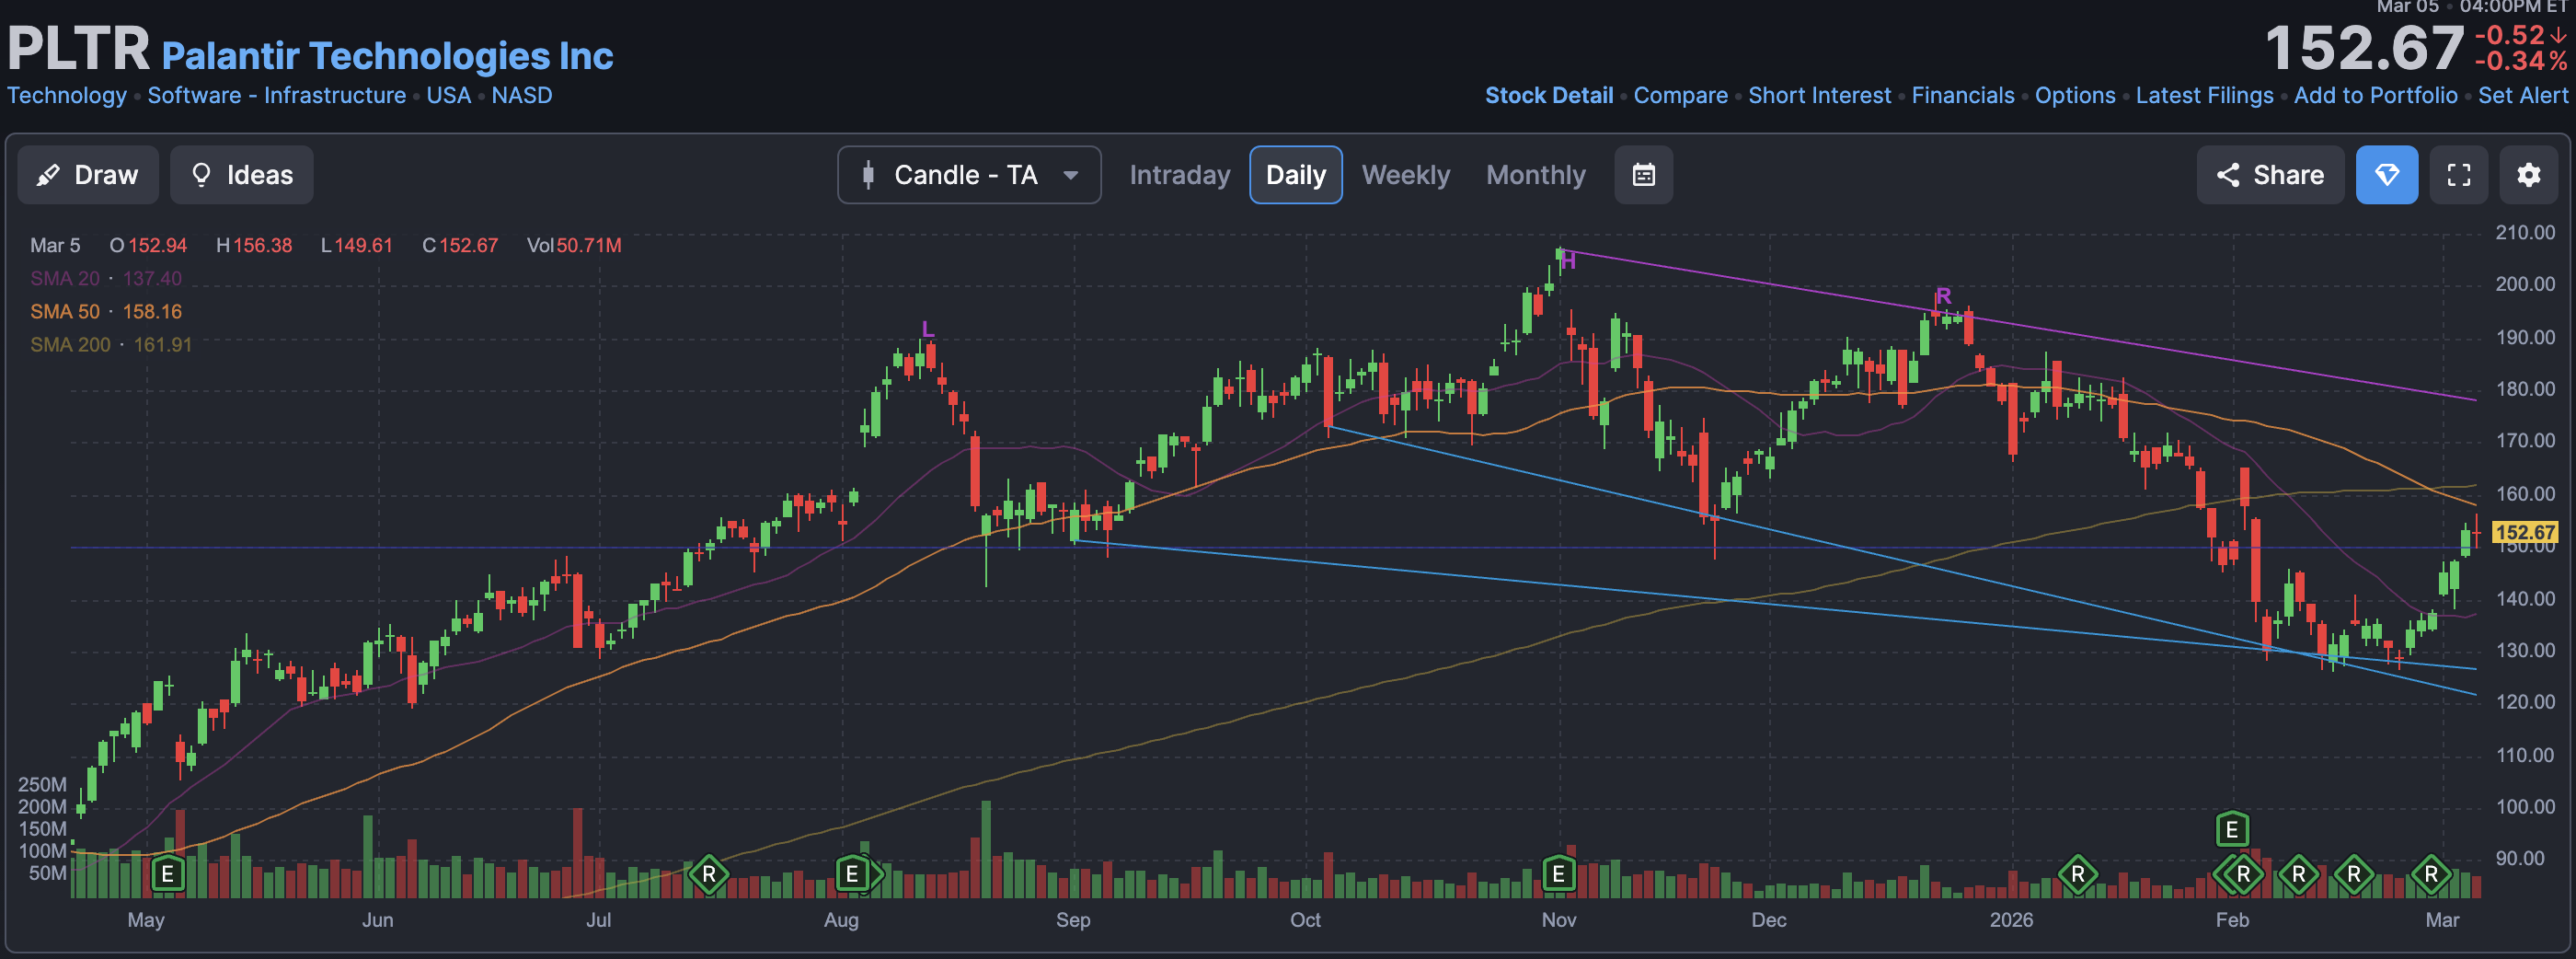Select the Daily timeframe

[x=1296, y=175]
